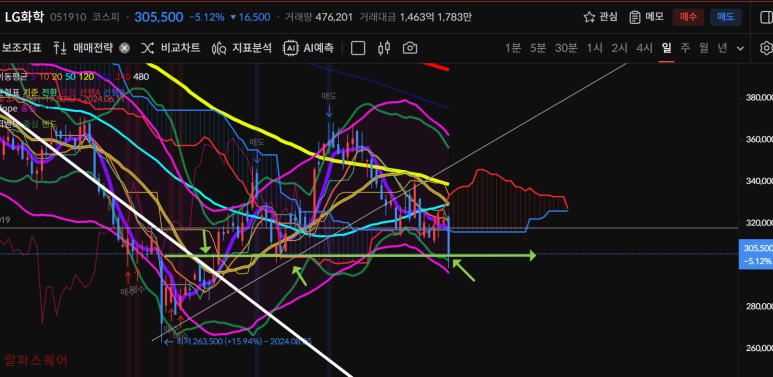Viewport: 773px width, 377px height.
Task: Toggle the 240-day moving average label
Action: 123,77
